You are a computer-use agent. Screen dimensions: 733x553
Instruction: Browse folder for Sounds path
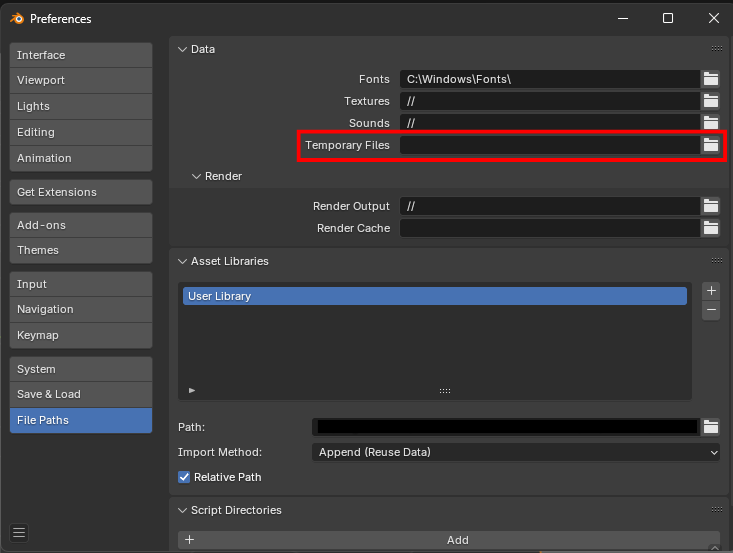tap(711, 122)
